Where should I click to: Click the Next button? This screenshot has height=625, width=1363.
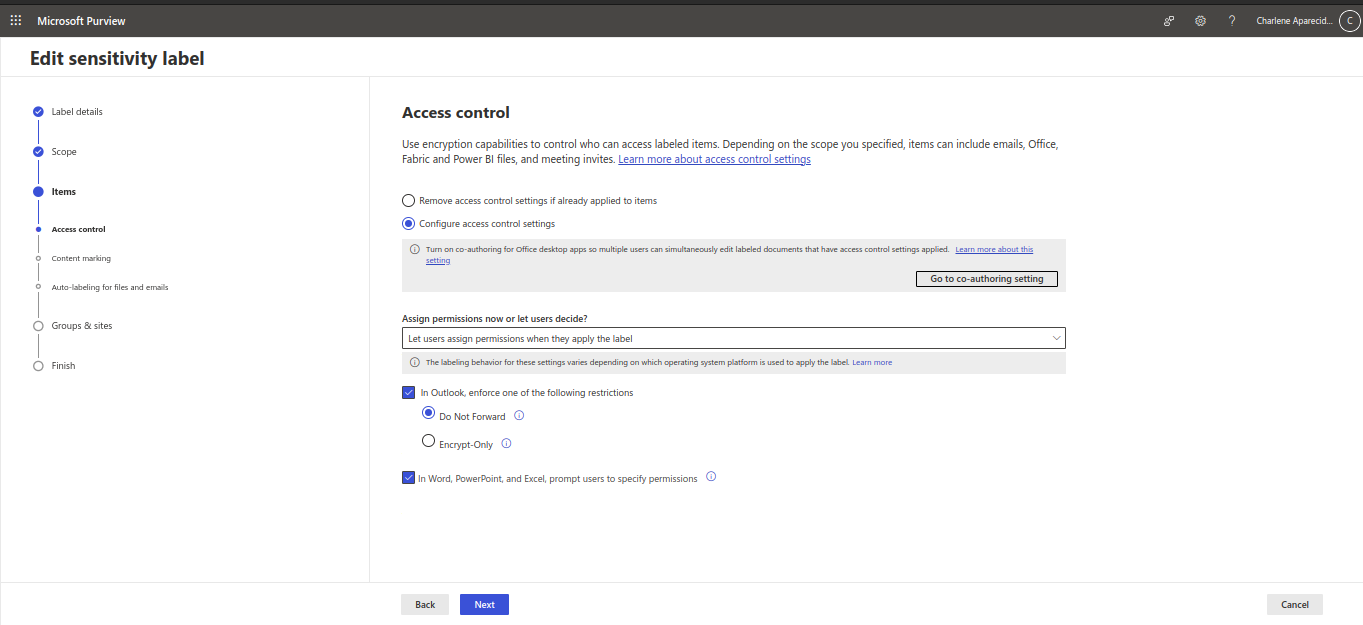coord(484,604)
